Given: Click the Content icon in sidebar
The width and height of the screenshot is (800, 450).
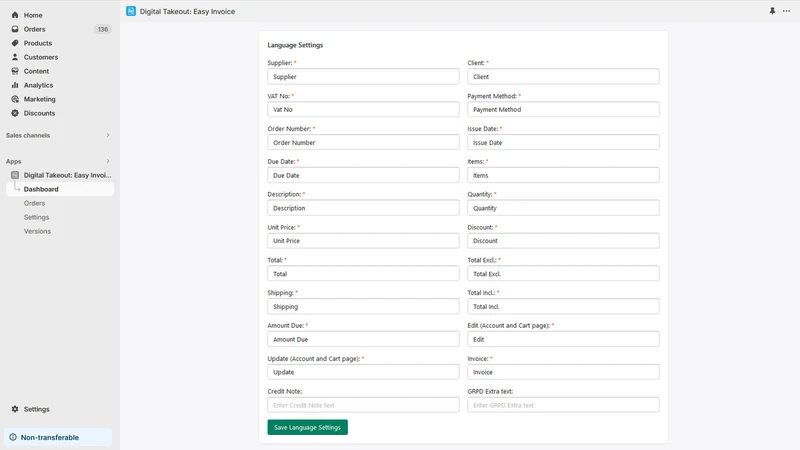Looking at the screenshot, I should click(x=15, y=71).
